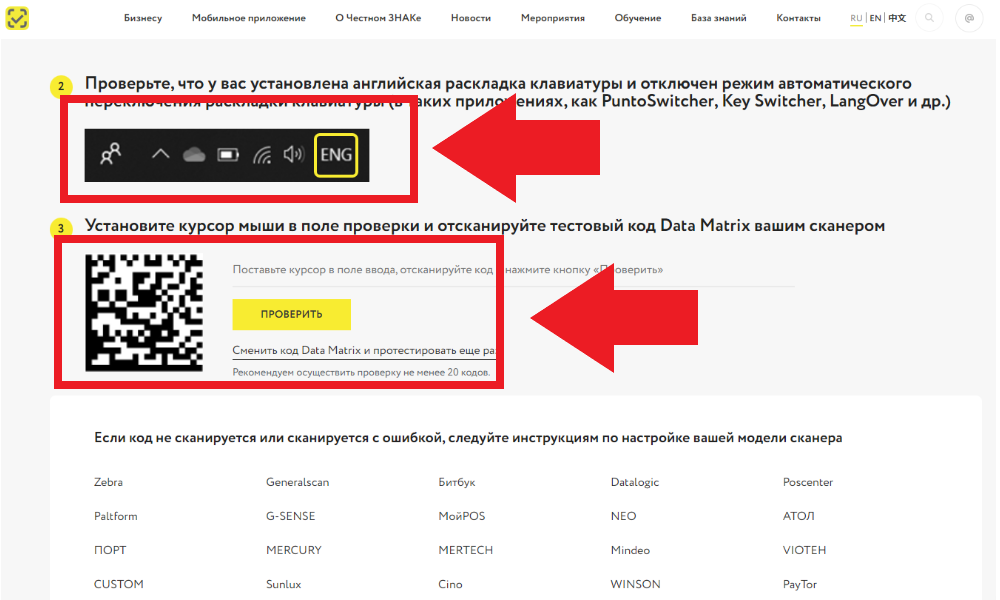Open Zebra scanner setup instructions
The height and width of the screenshot is (600, 1000).
108,482
